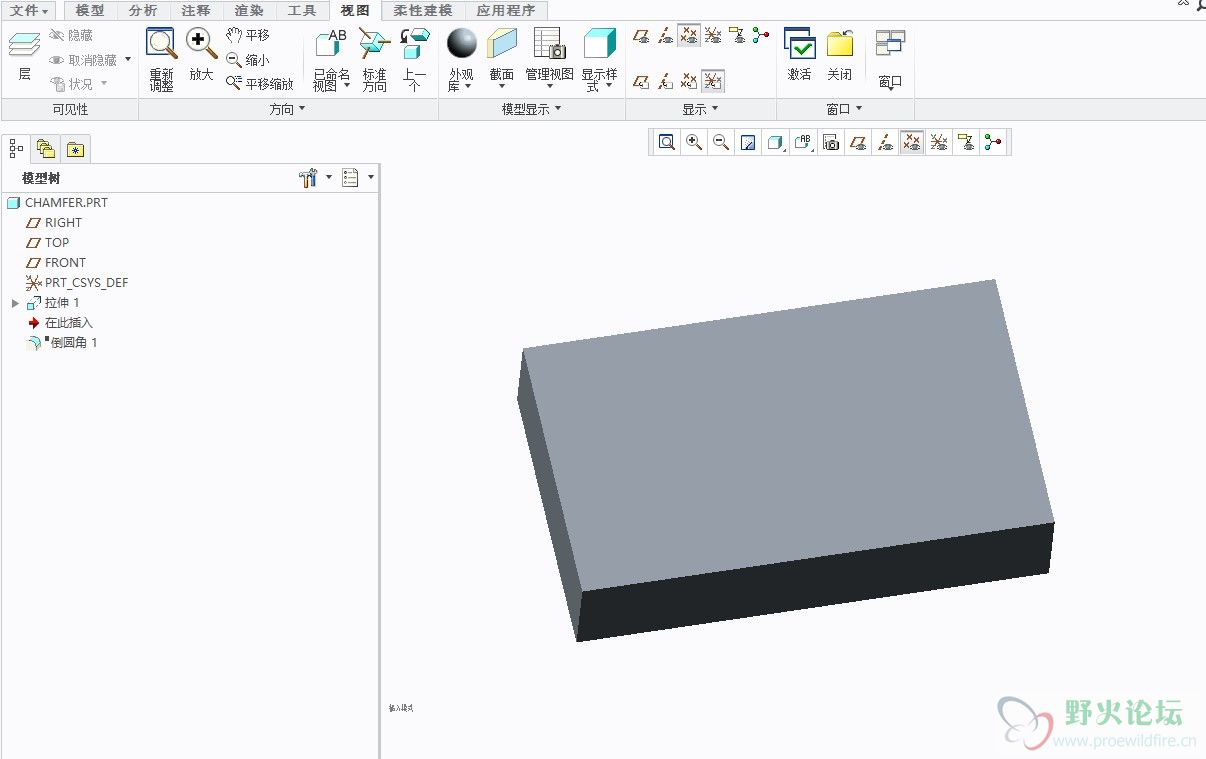The height and width of the screenshot is (759, 1206).
Task: Click the 隐藏 hide command
Action: tap(70, 35)
